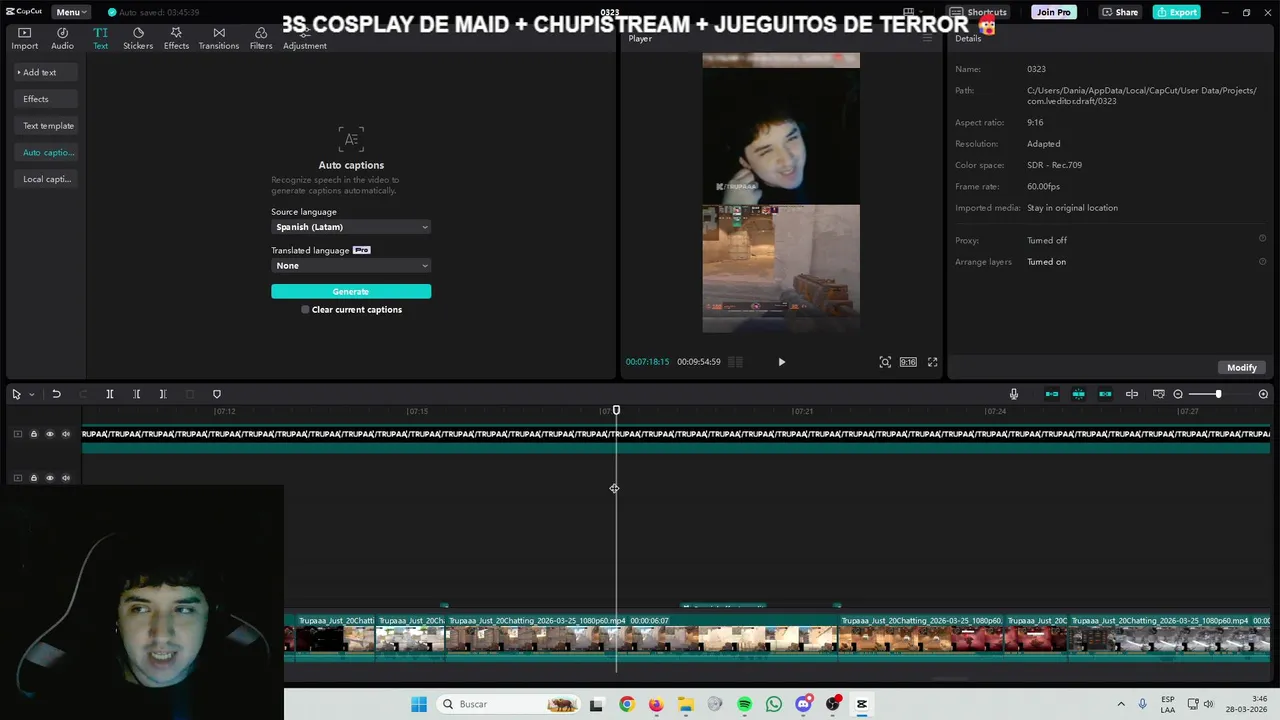The height and width of the screenshot is (720, 1280).
Task: Adjust the timeline zoom slider
Action: [x=1218, y=394]
